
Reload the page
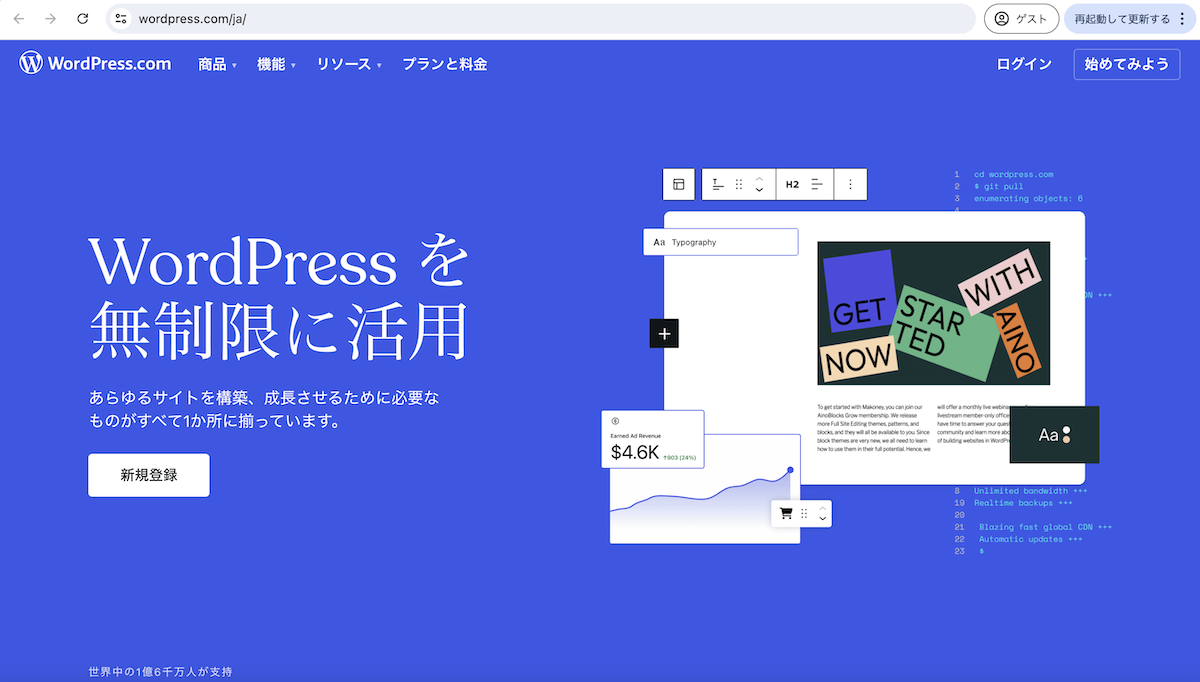tap(83, 19)
